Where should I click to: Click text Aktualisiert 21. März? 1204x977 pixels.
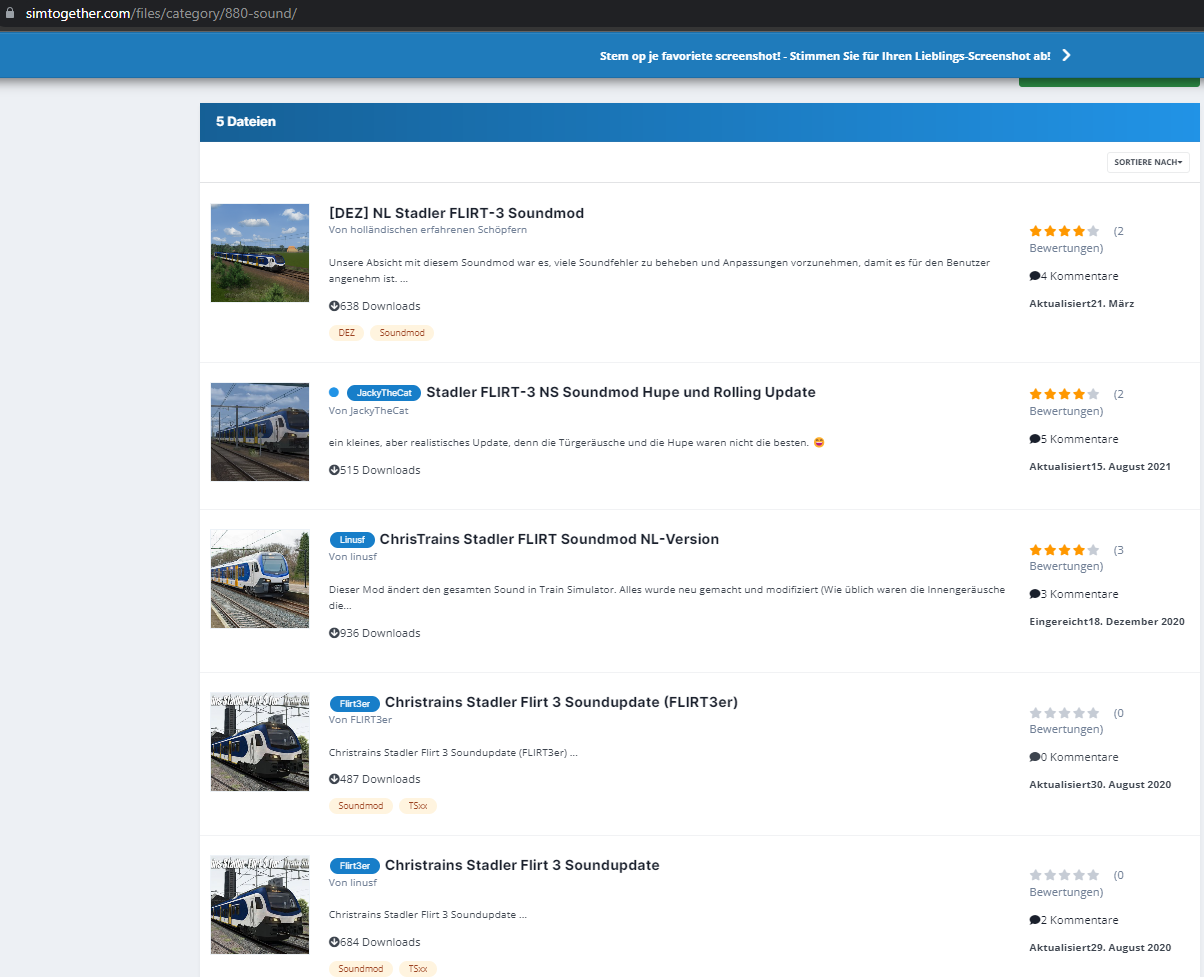click(x=1082, y=303)
